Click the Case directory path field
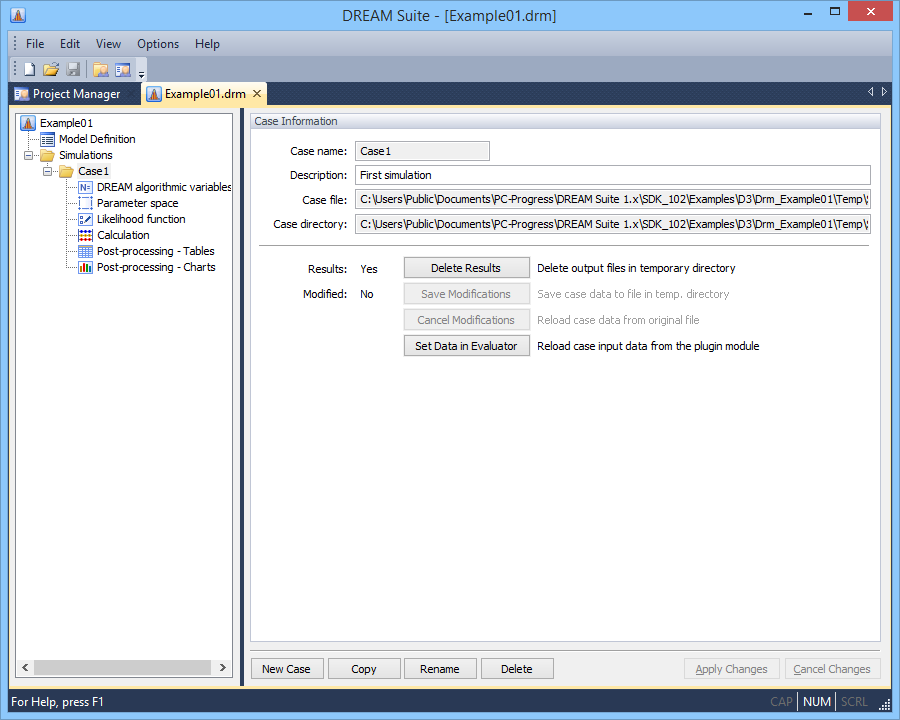 [x=613, y=224]
